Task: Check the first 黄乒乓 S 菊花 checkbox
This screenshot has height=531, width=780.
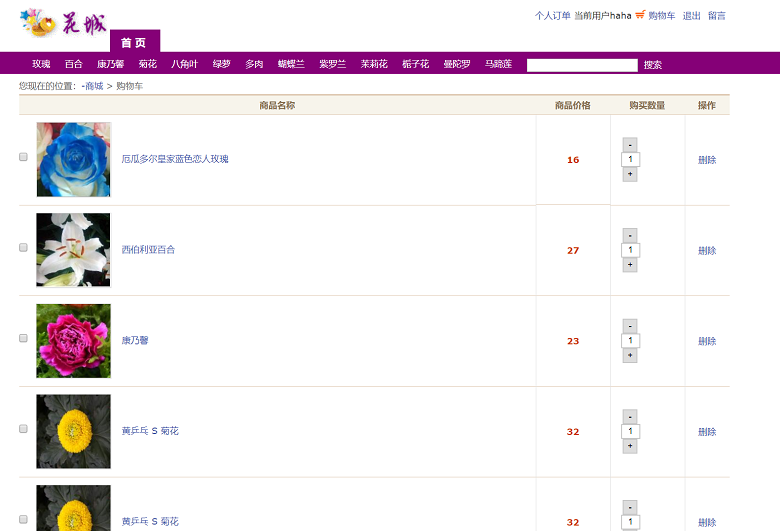Action: click(x=23, y=428)
